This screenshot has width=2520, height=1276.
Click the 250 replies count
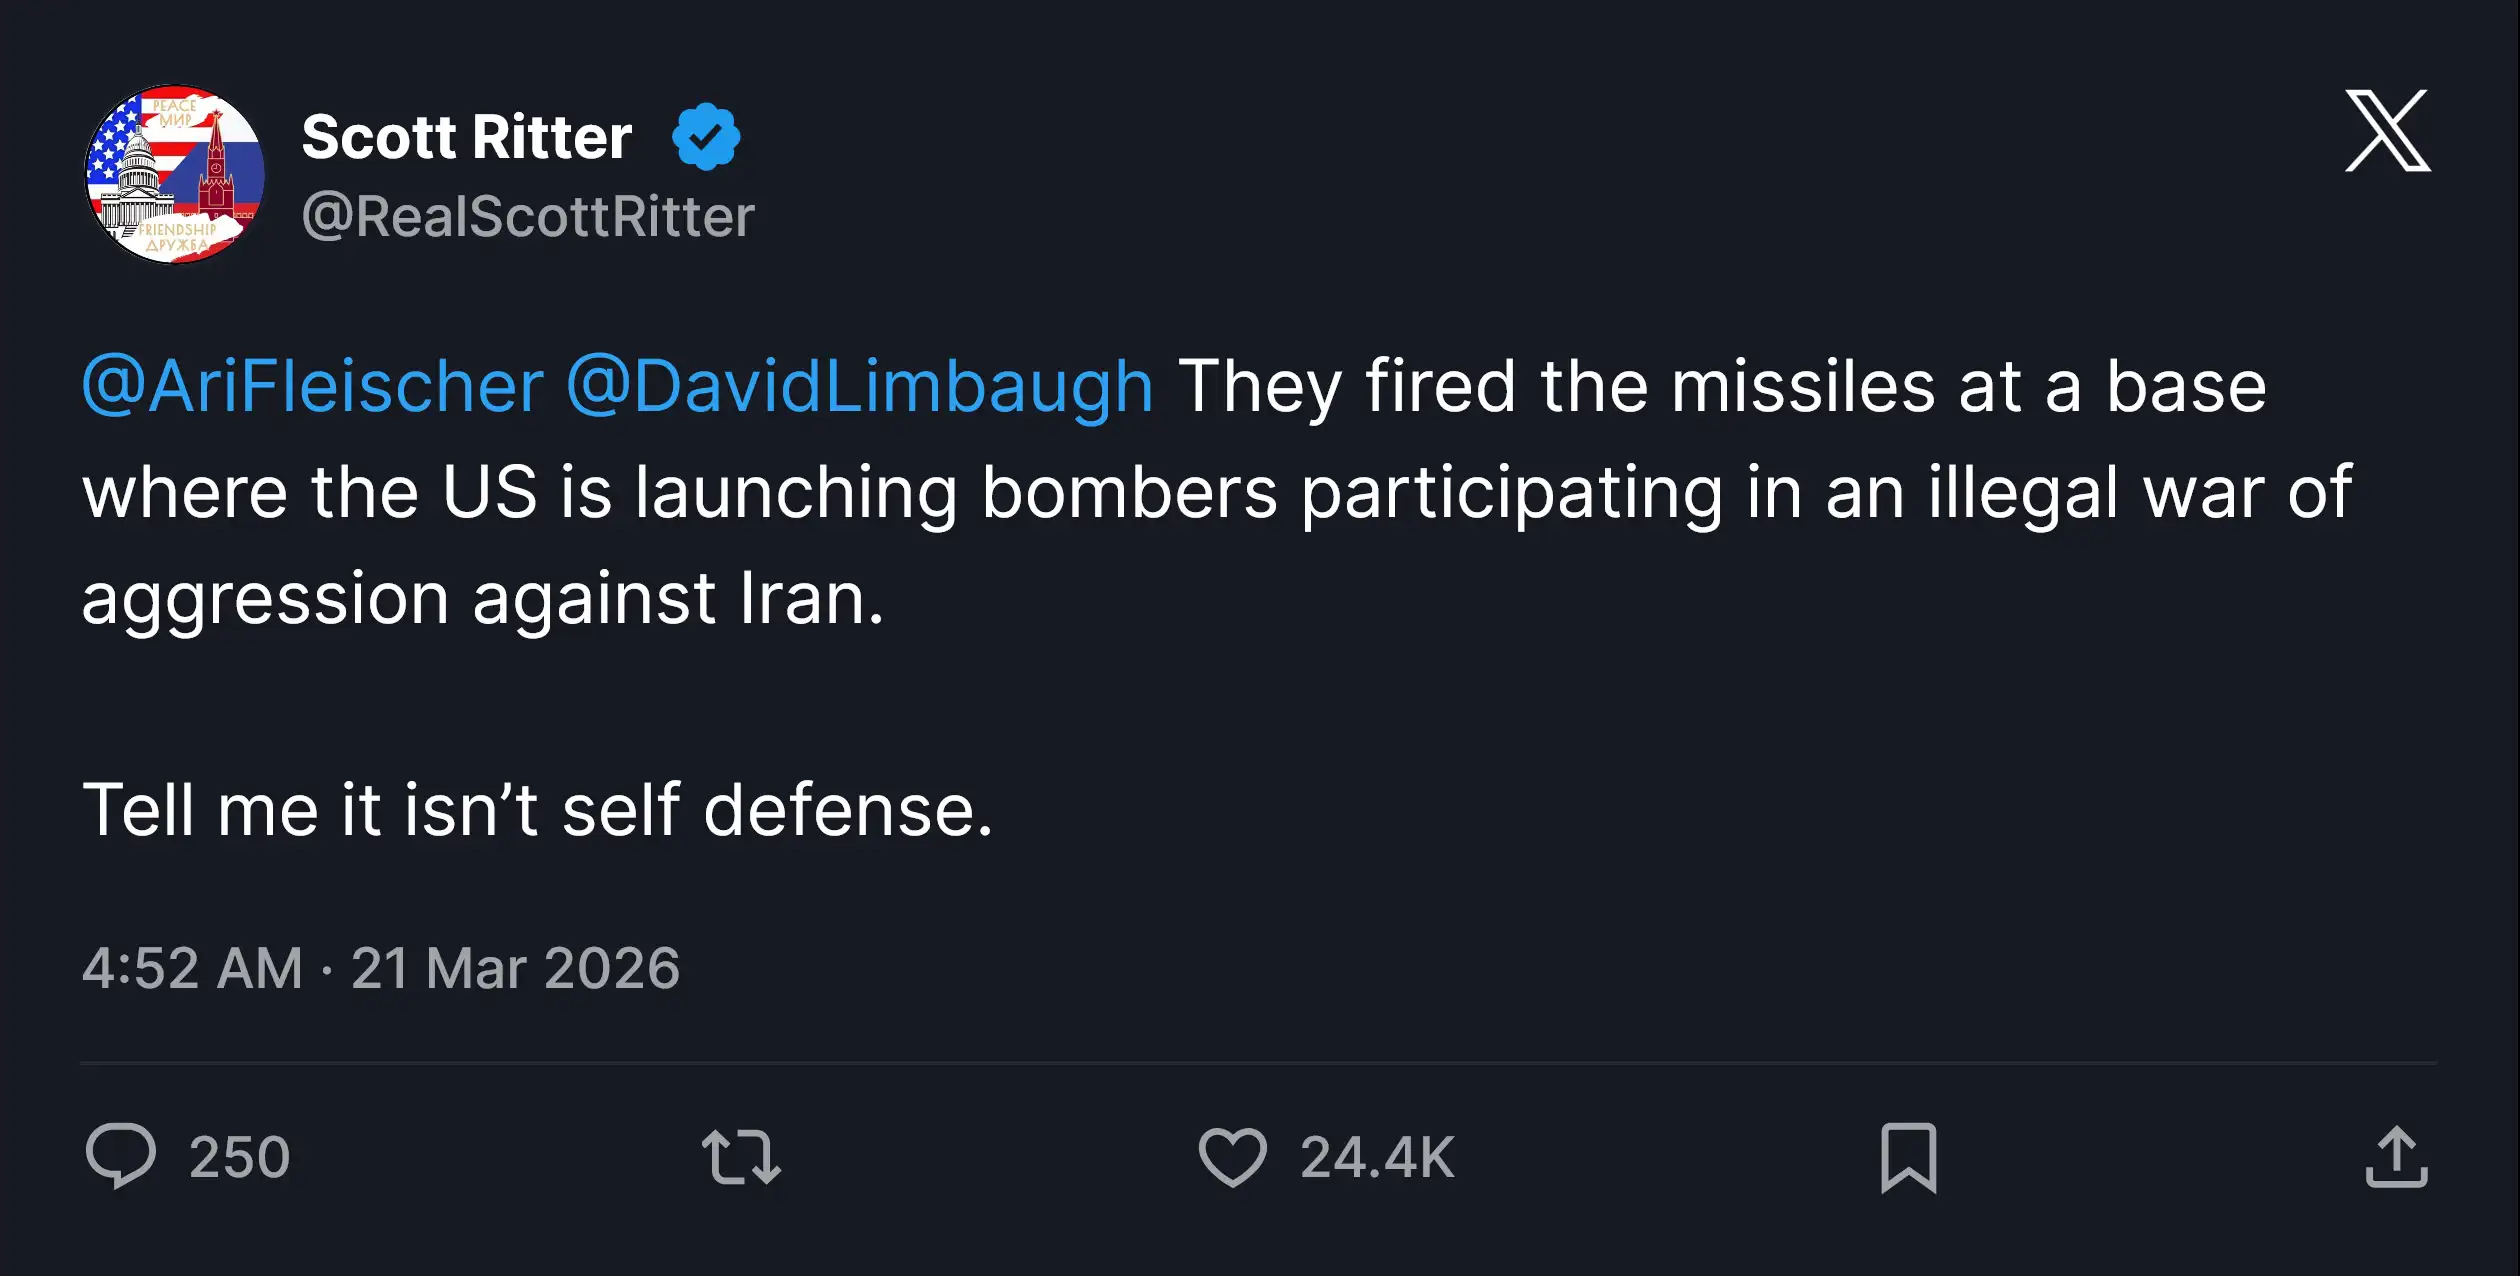pos(239,1158)
